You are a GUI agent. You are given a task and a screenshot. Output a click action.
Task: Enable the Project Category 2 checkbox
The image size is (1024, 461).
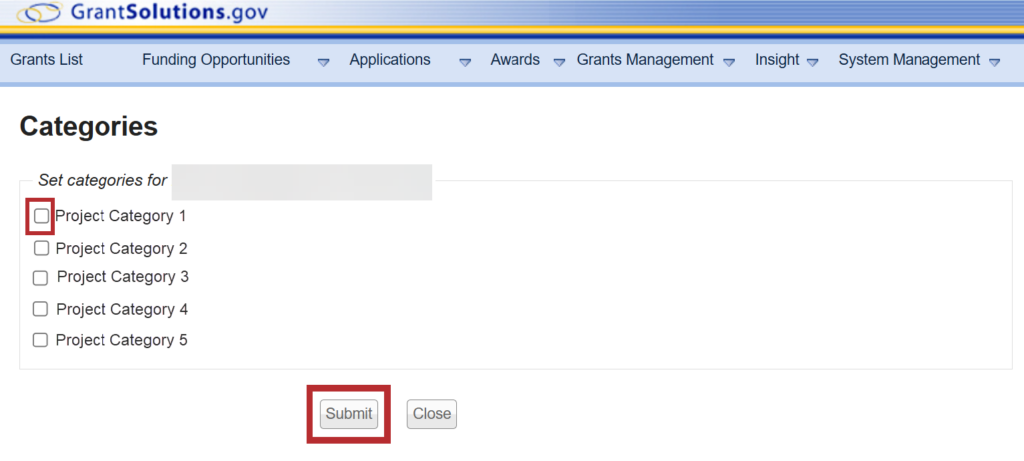pyautogui.click(x=41, y=249)
